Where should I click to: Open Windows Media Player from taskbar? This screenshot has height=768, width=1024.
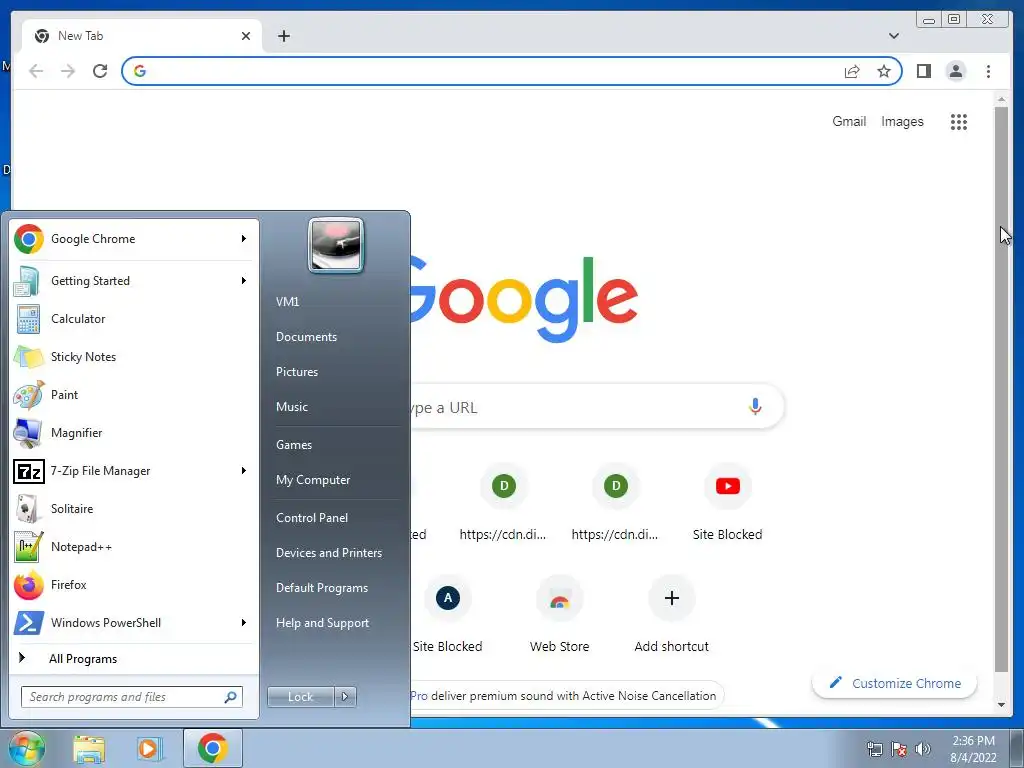(x=149, y=748)
